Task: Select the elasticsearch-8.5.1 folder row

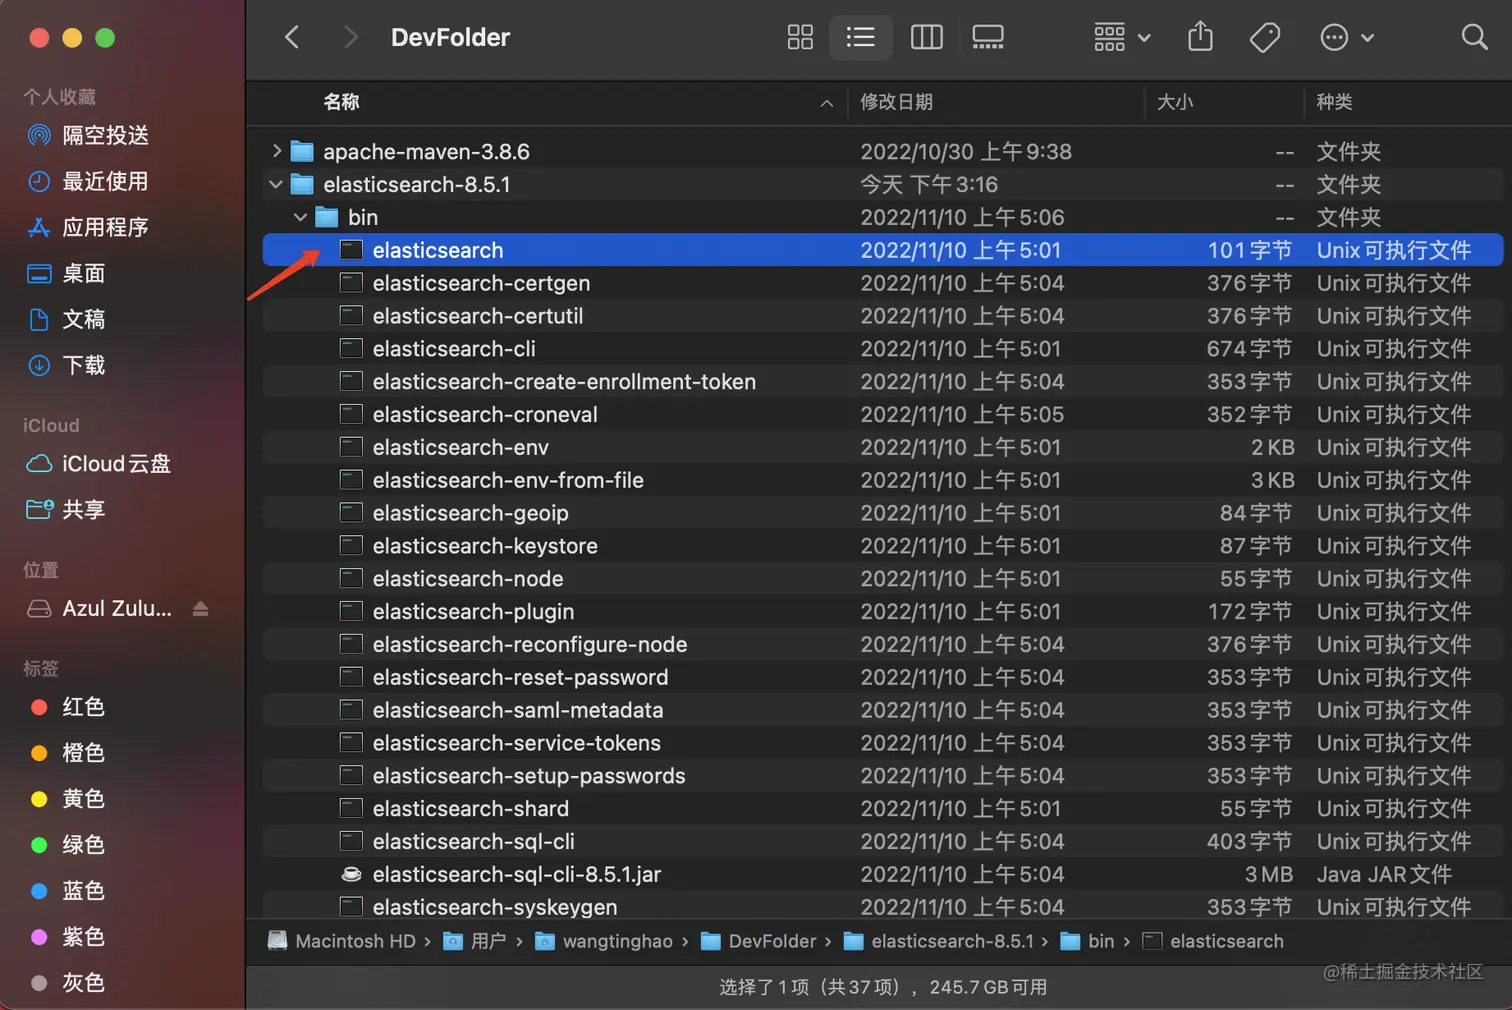Action: pos(883,184)
